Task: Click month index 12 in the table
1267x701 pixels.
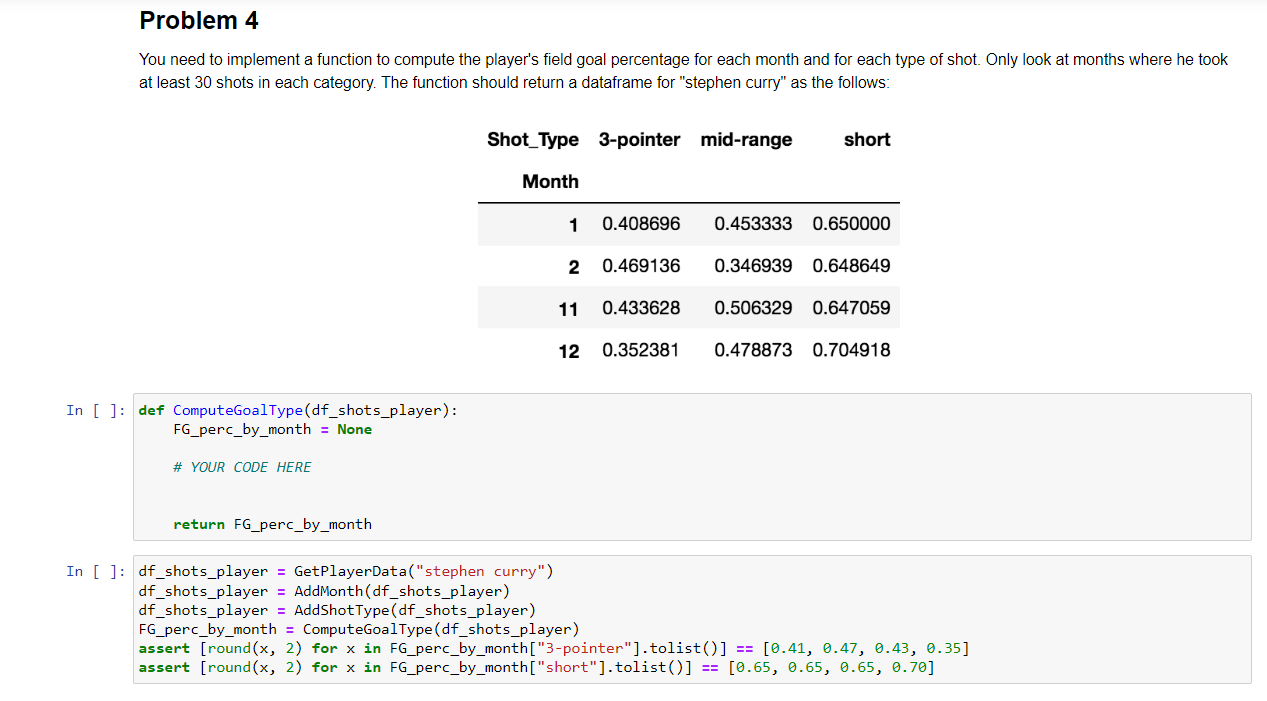Action: tap(568, 351)
